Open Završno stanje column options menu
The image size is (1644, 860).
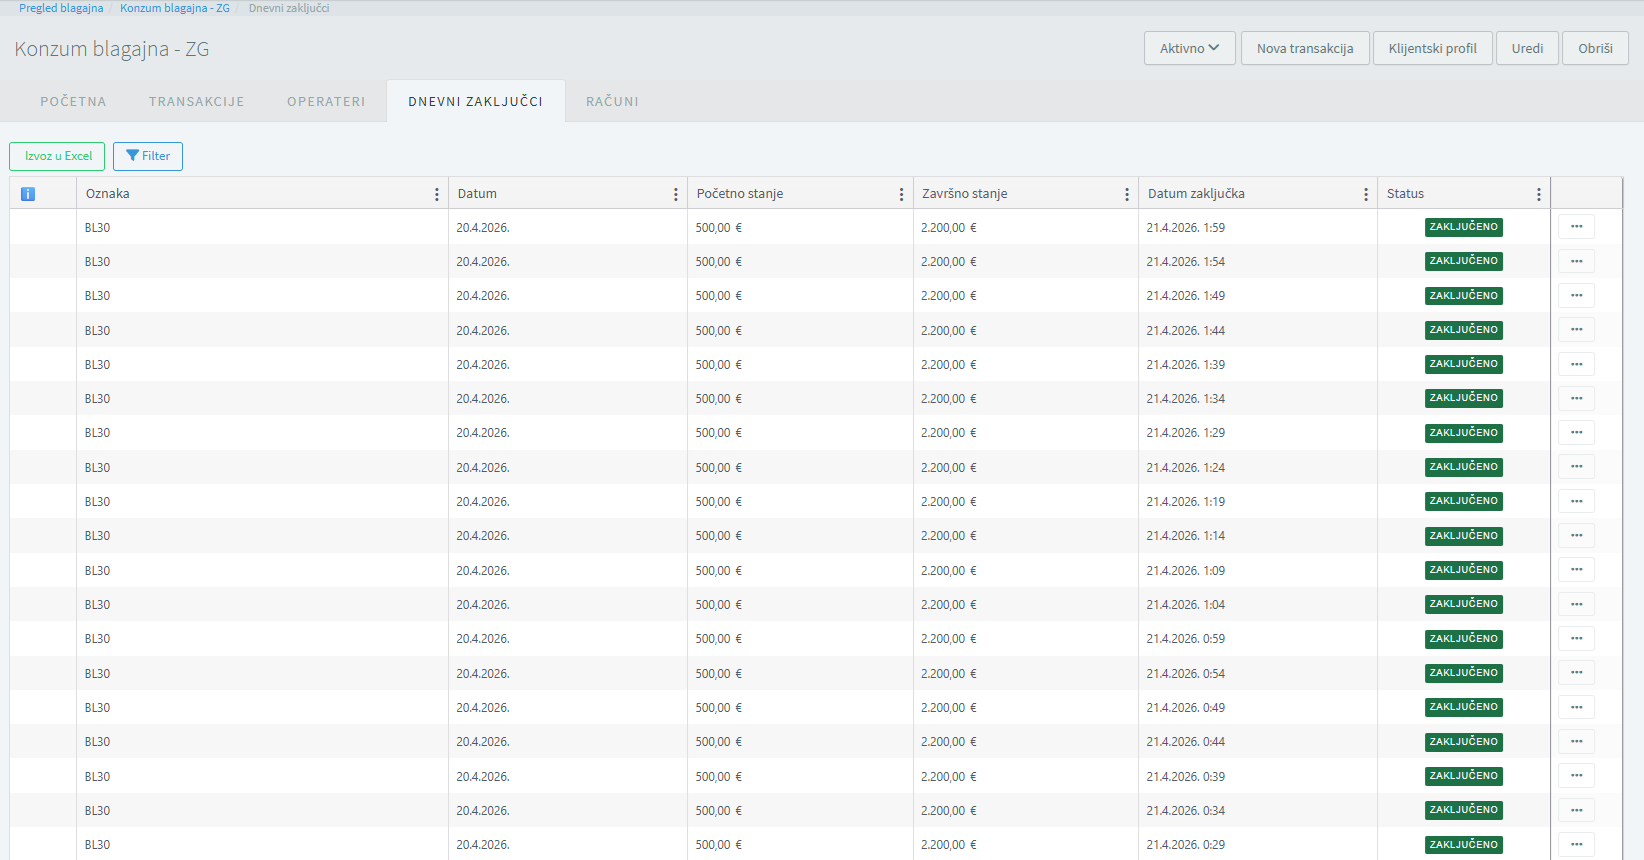click(1127, 194)
